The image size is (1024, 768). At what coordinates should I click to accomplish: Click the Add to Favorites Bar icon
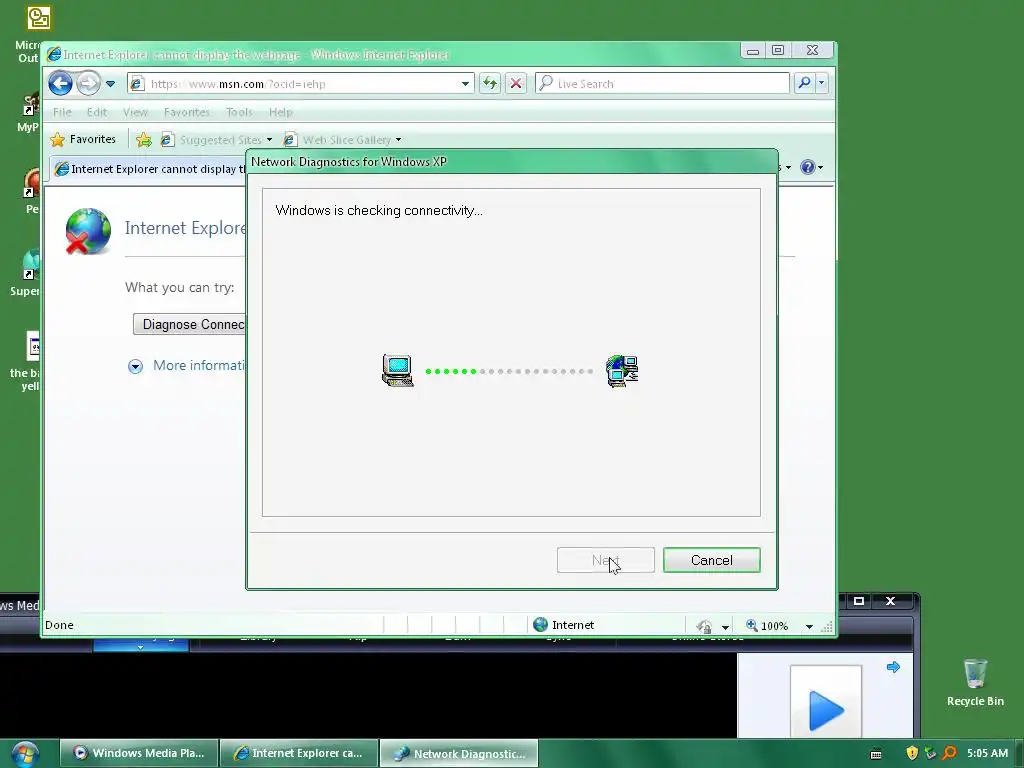(144, 140)
